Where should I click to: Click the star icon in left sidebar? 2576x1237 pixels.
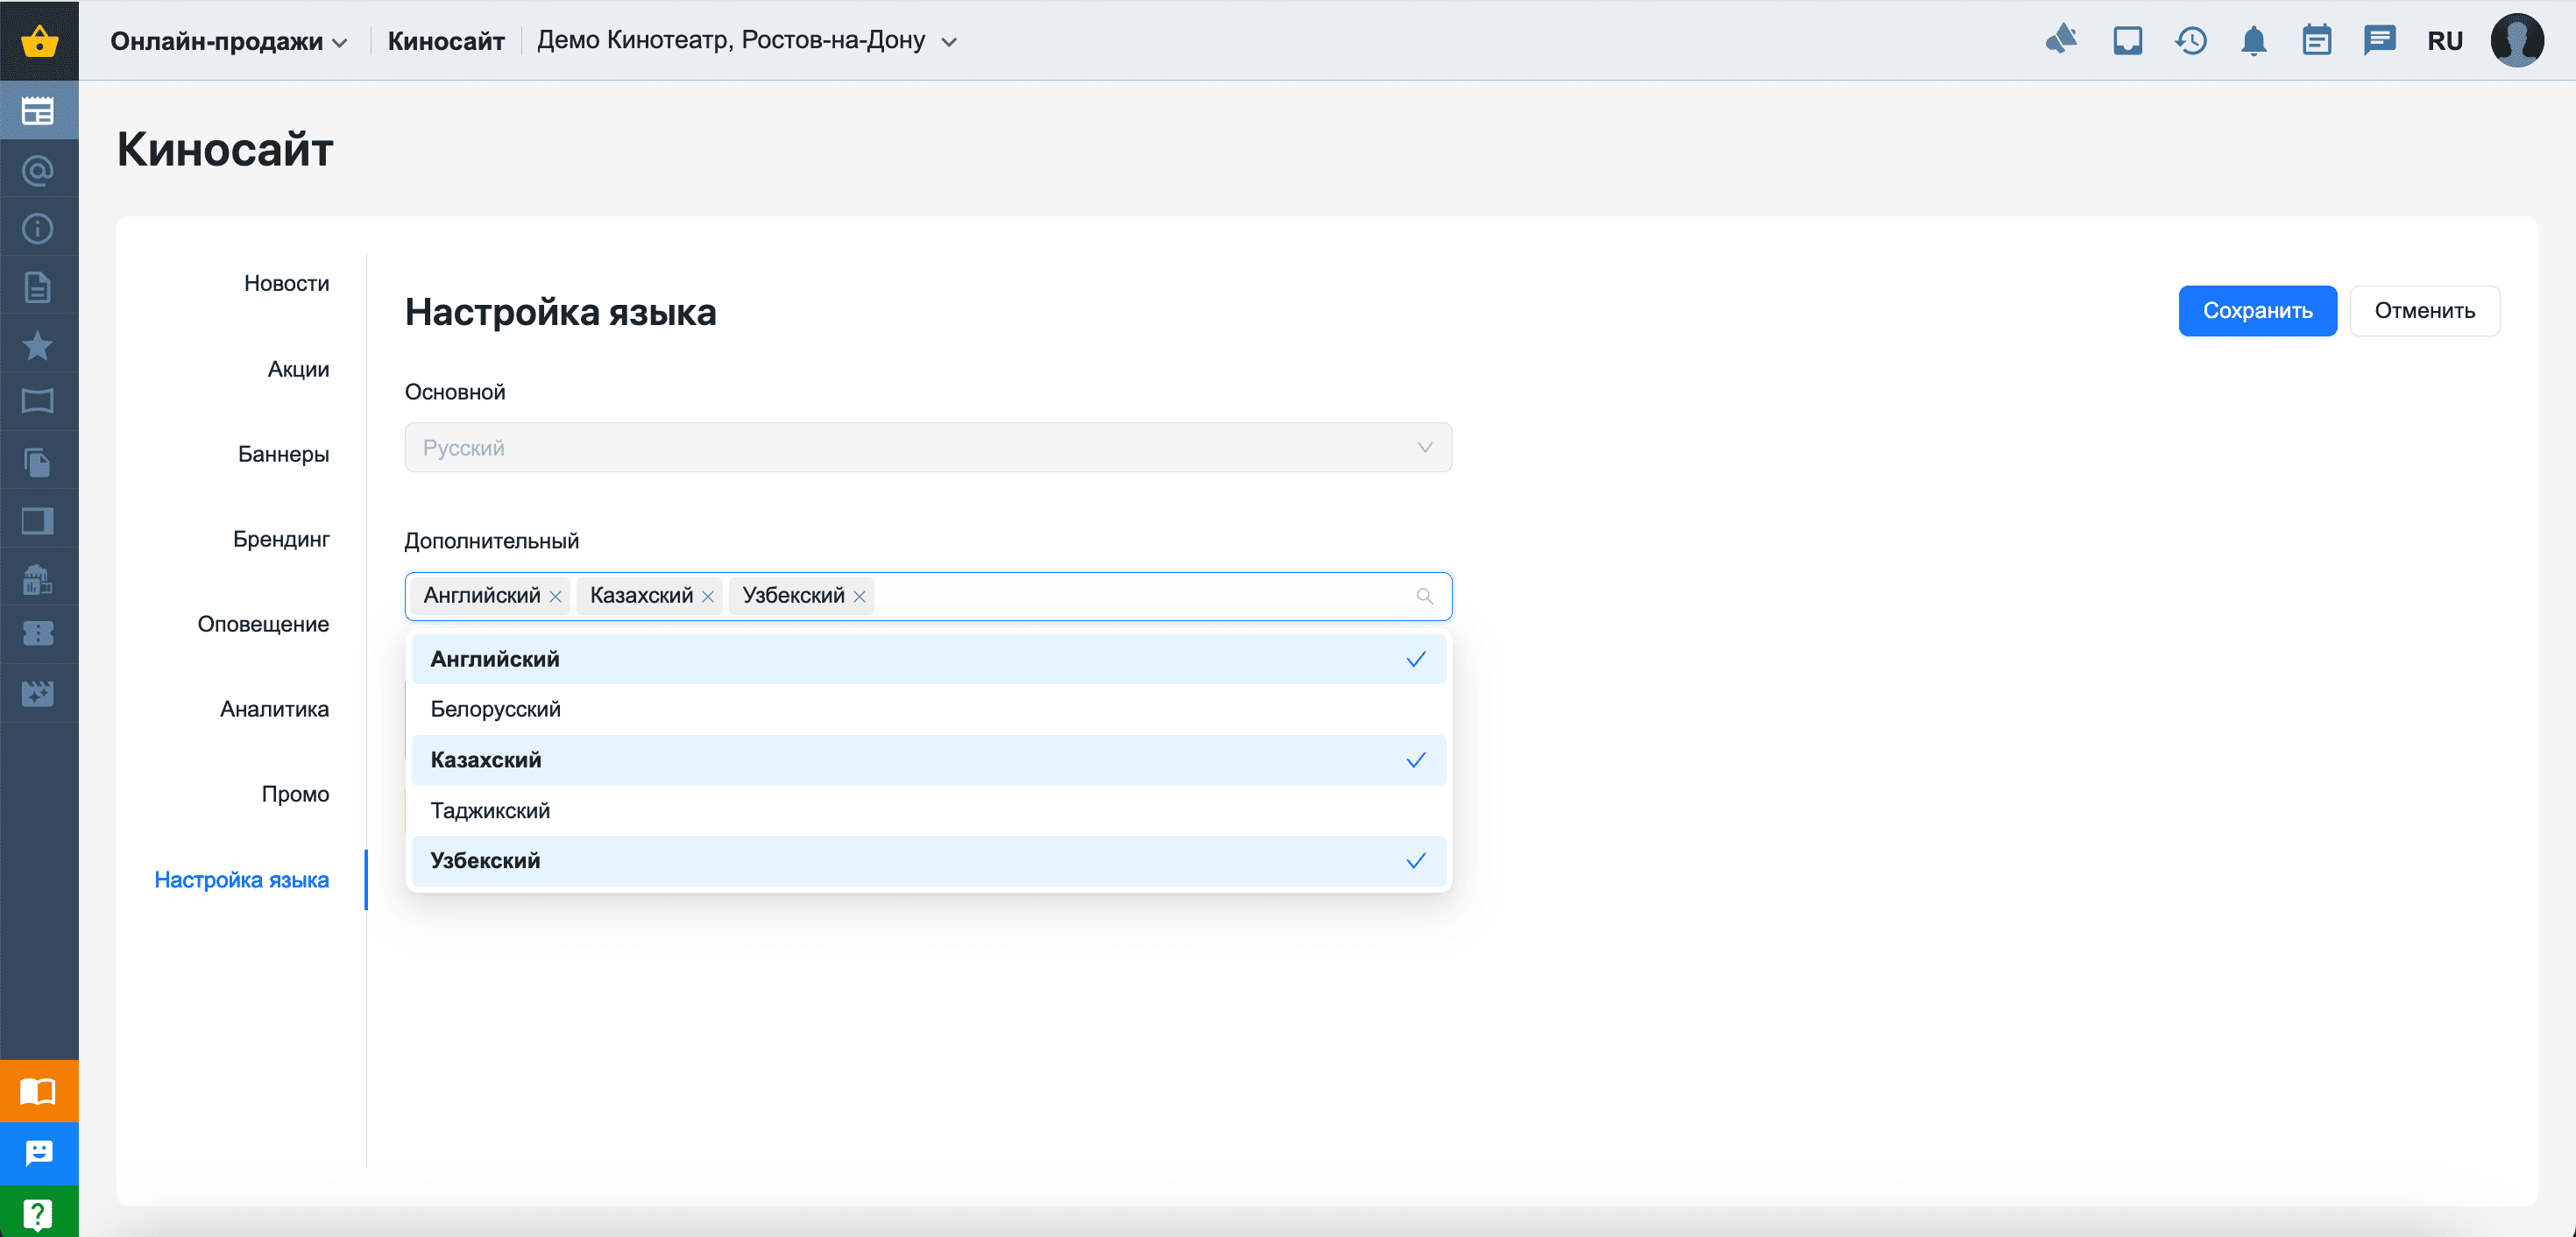pyautogui.click(x=38, y=345)
